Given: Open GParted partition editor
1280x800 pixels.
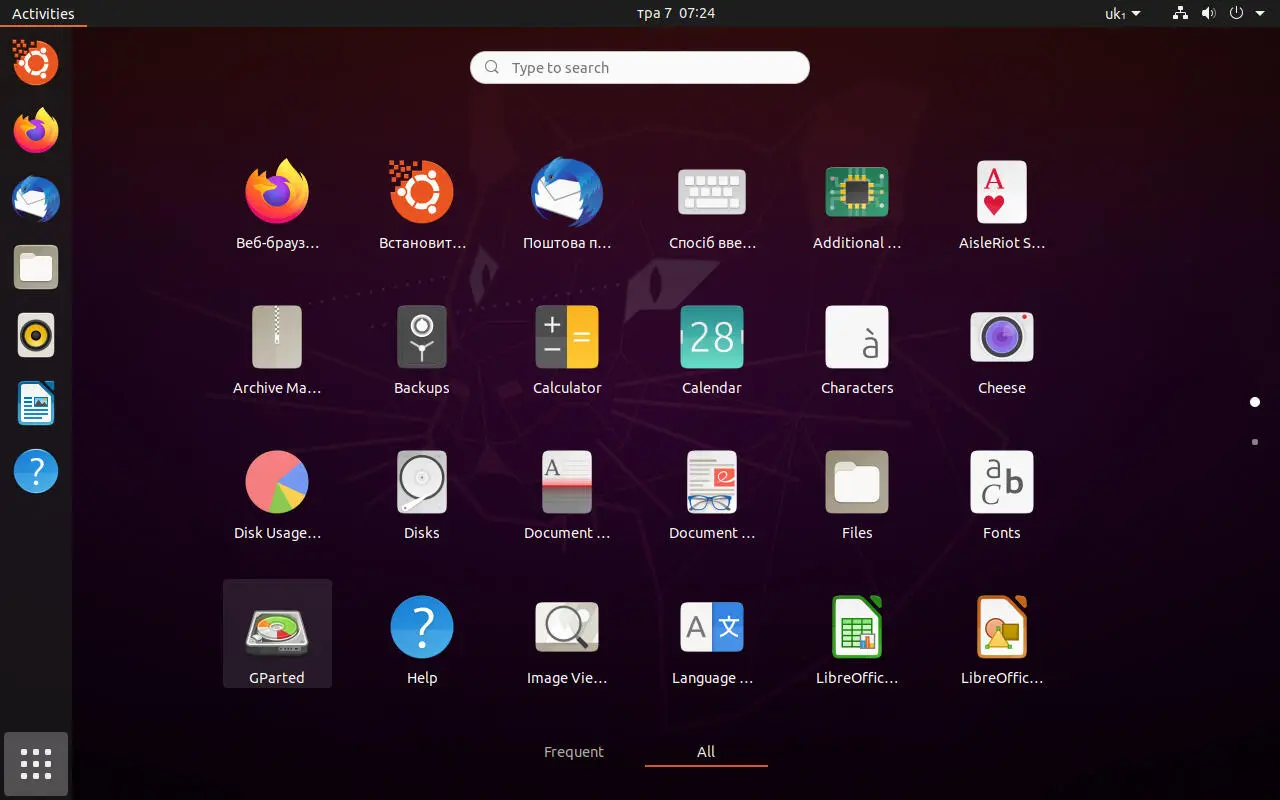Looking at the screenshot, I should [277, 634].
